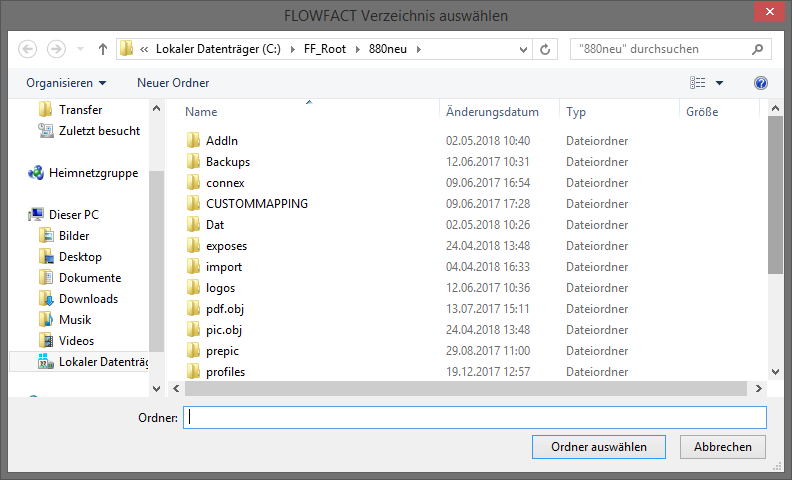Horizontal scrollbar left arrow
This screenshot has height=480, width=792.
[176, 389]
